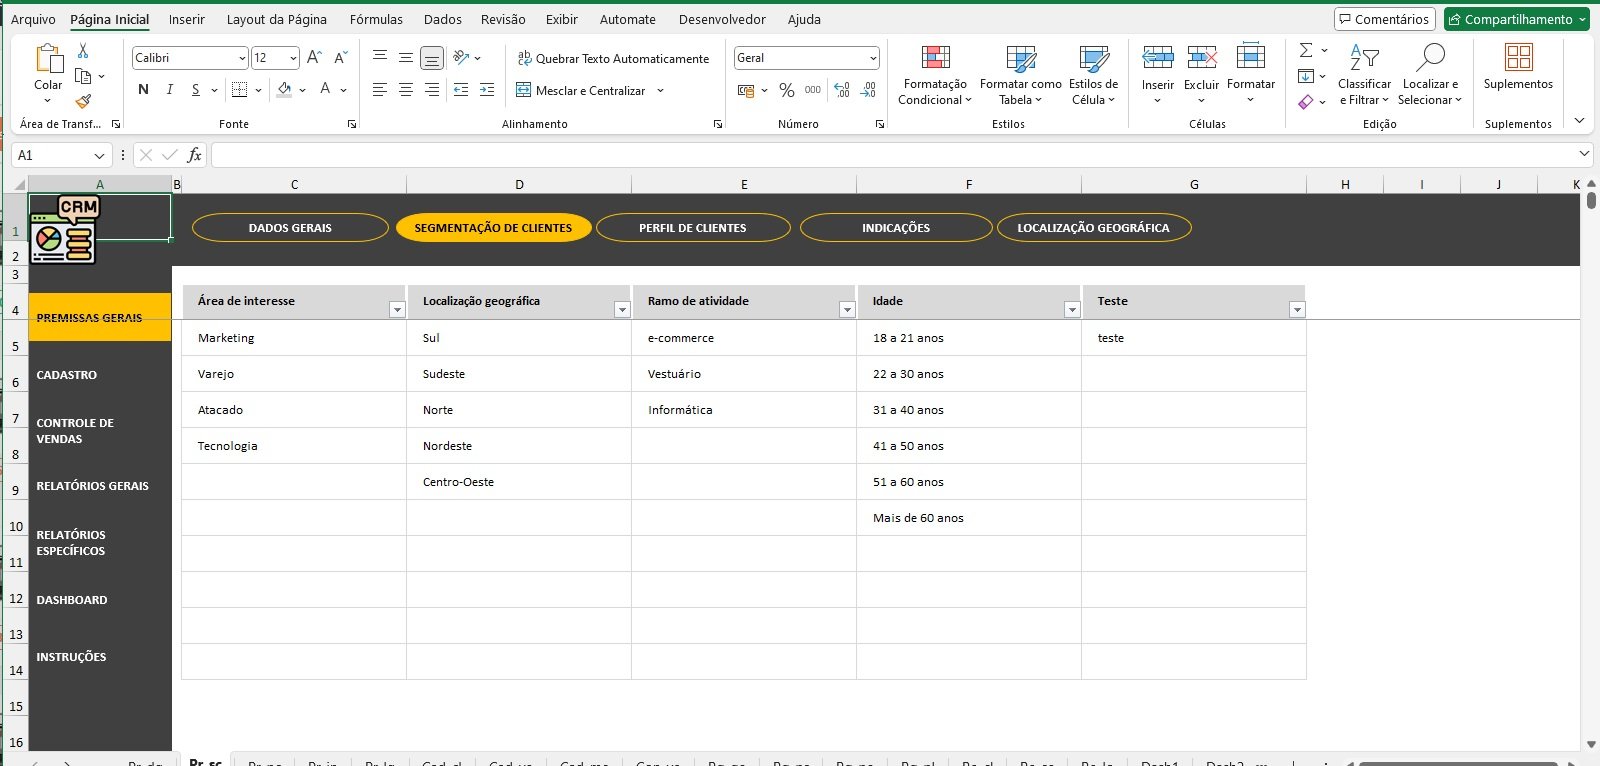1600x766 pixels.
Task: Click the percent style icon
Action: pyautogui.click(x=787, y=91)
